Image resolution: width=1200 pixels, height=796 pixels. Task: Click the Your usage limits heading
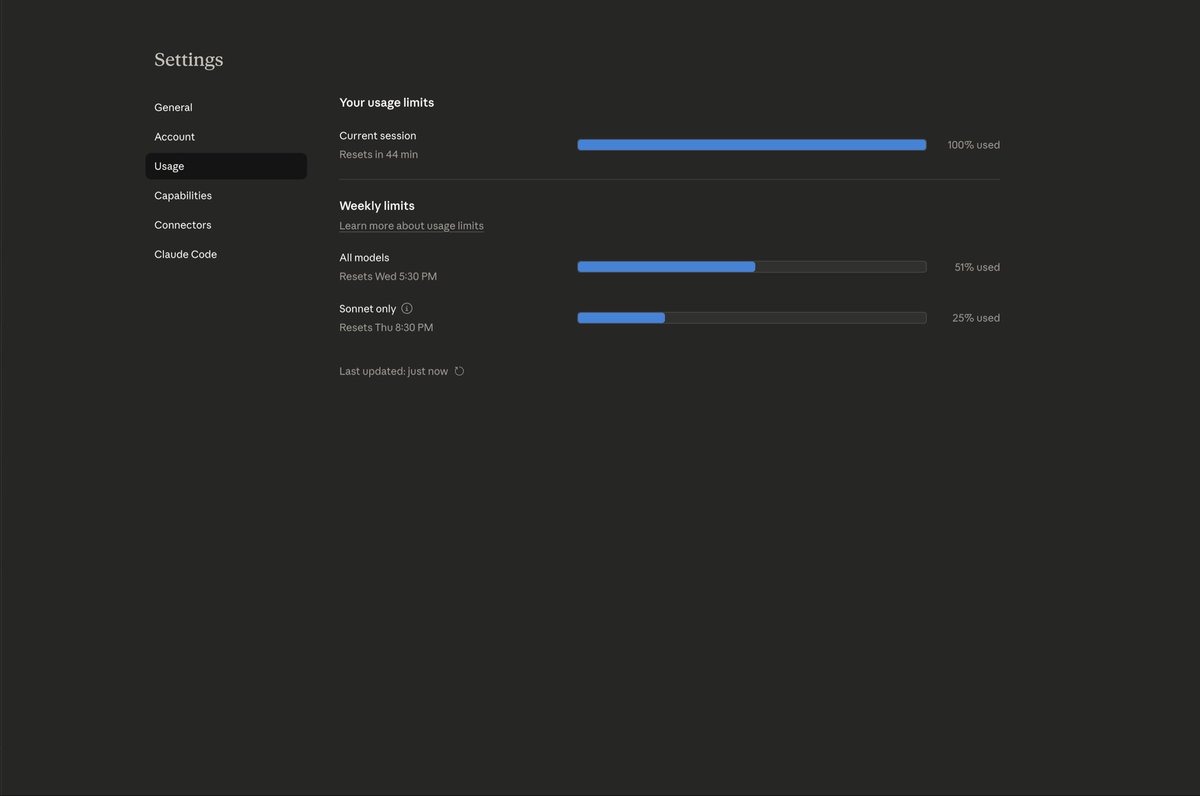tap(387, 102)
